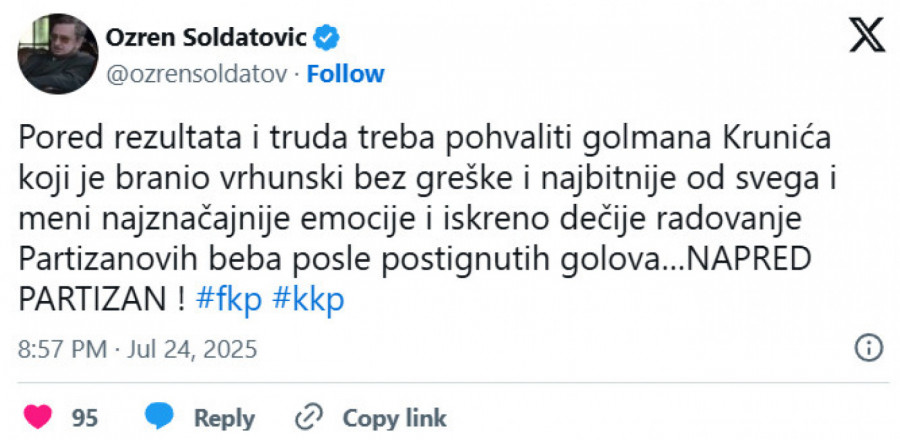
Task: Click the reply speech bubble icon
Action: pyautogui.click(x=160, y=417)
